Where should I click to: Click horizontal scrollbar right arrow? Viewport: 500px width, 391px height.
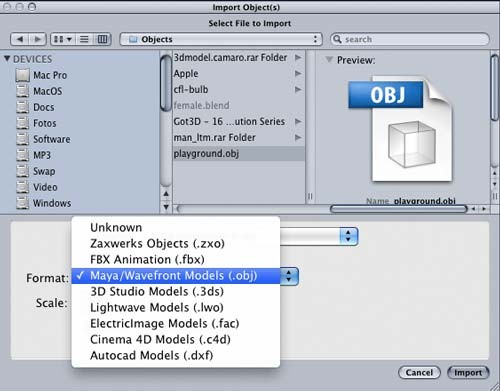[x=484, y=209]
